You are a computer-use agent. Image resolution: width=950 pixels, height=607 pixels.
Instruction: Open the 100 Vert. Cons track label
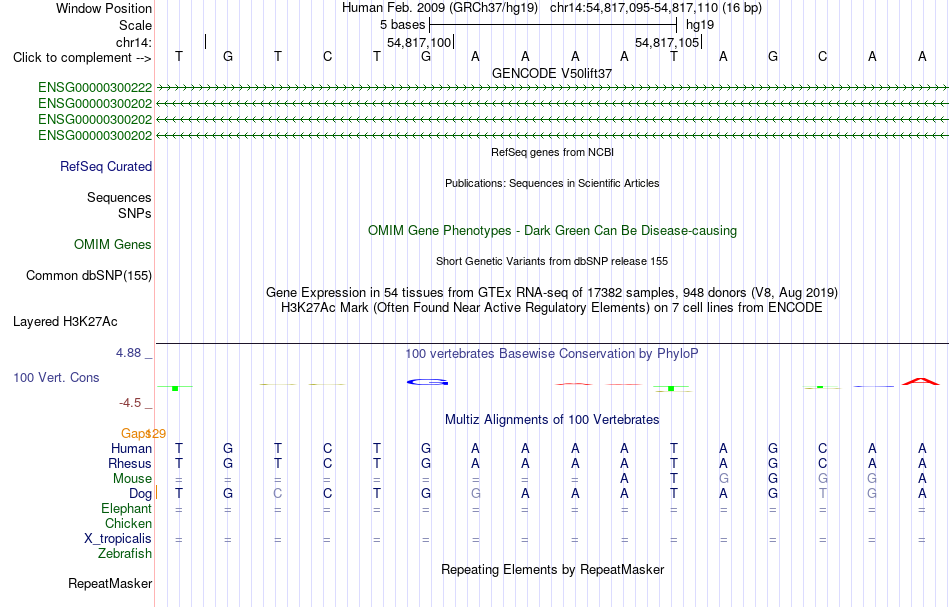(x=56, y=377)
